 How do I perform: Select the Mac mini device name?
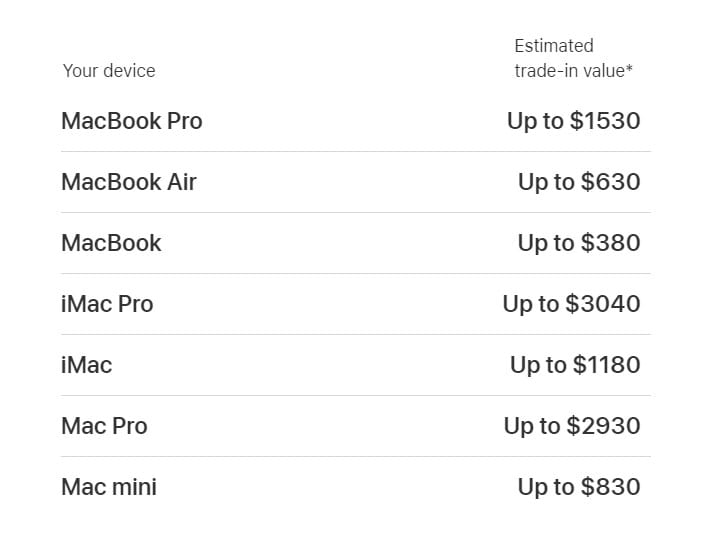pyautogui.click(x=109, y=487)
